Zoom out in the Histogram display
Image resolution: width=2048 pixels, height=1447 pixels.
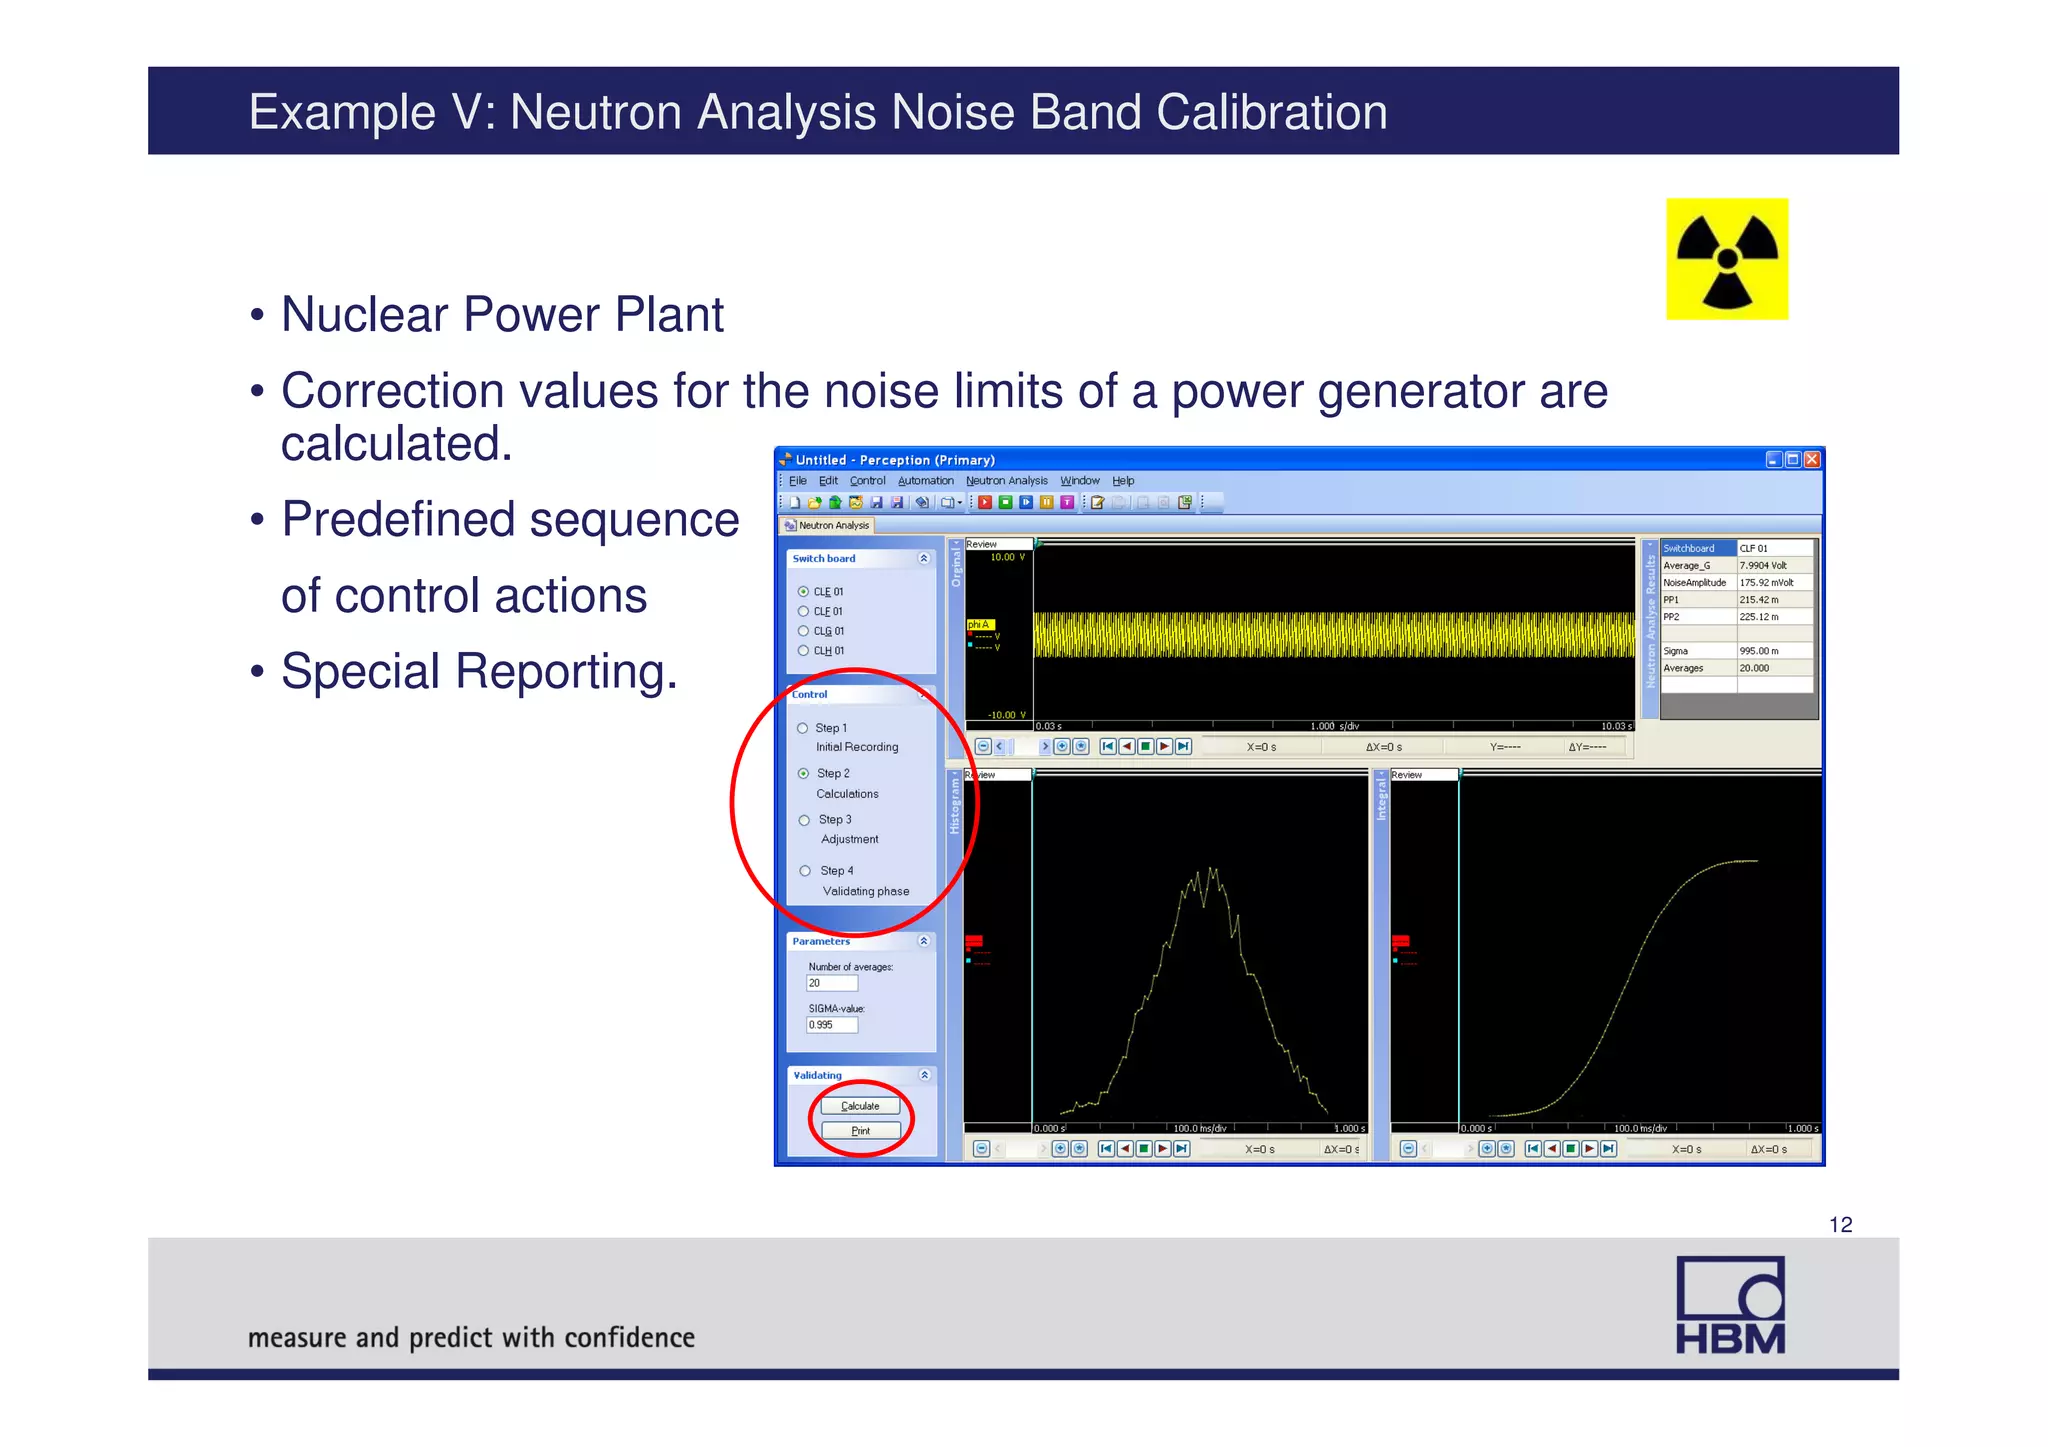pyautogui.click(x=981, y=1149)
